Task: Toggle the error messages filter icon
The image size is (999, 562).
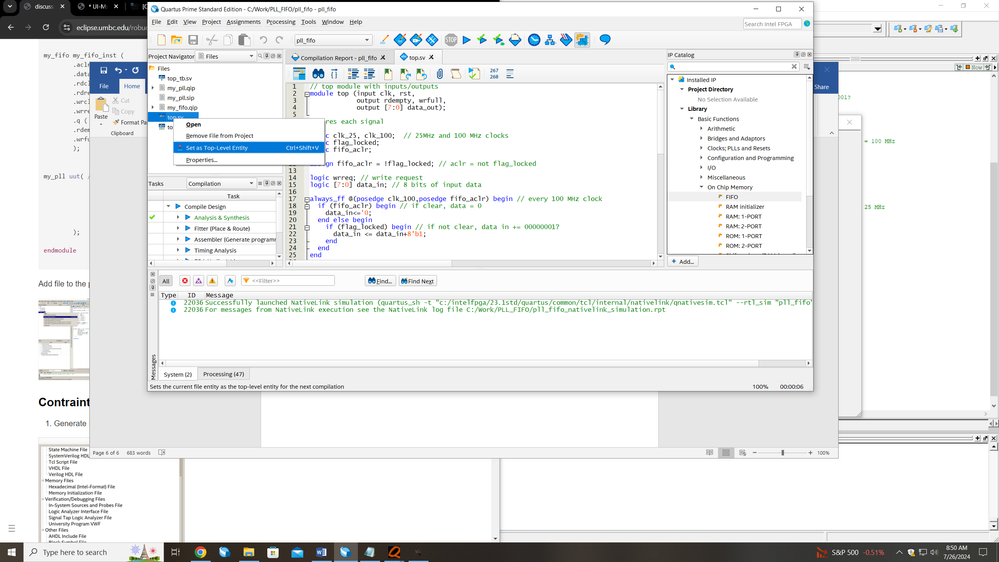Action: coord(185,281)
